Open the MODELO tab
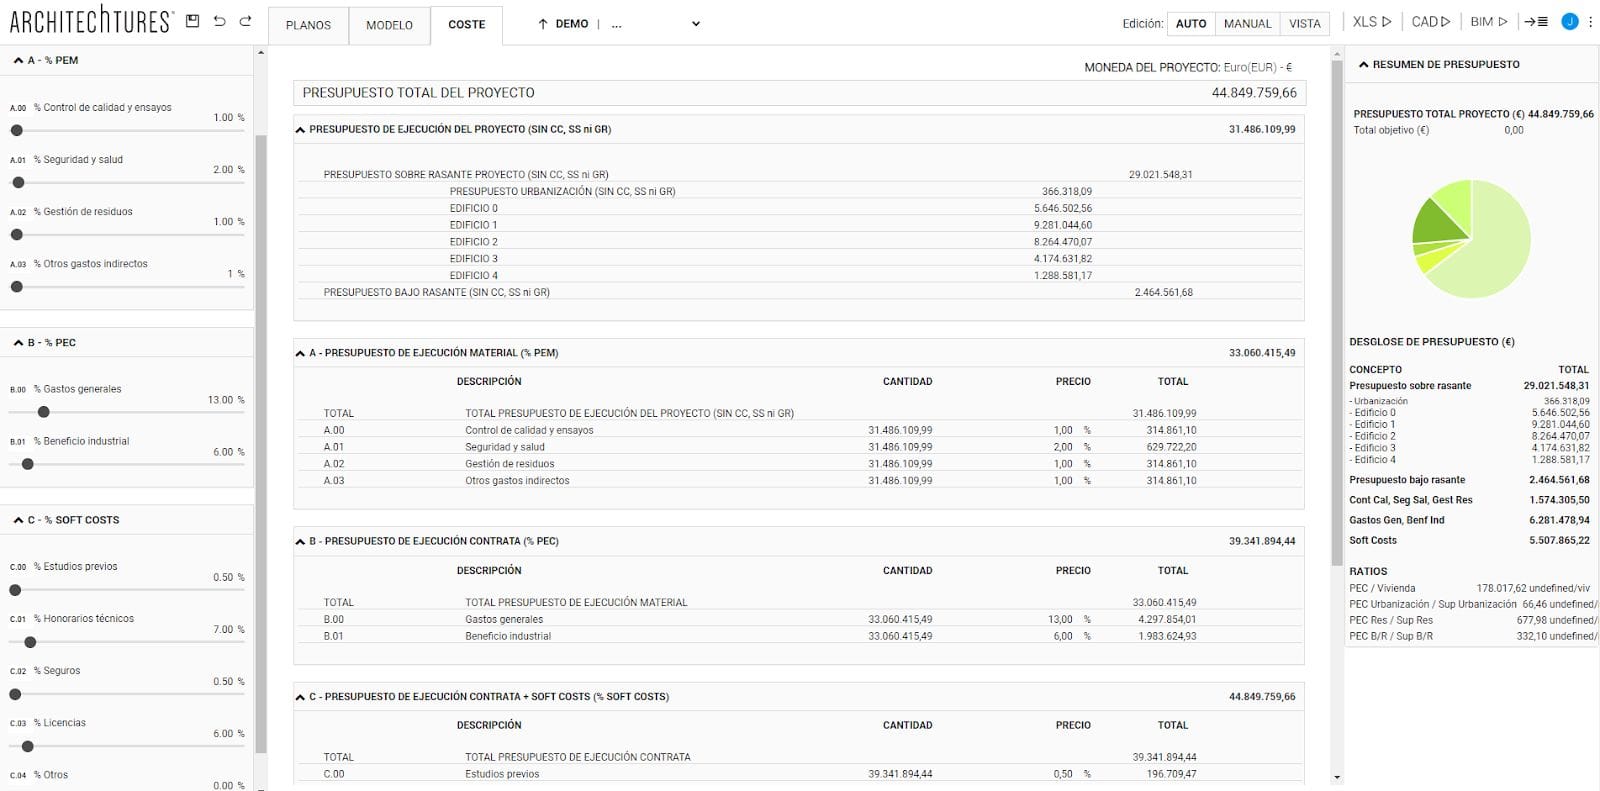 [389, 25]
